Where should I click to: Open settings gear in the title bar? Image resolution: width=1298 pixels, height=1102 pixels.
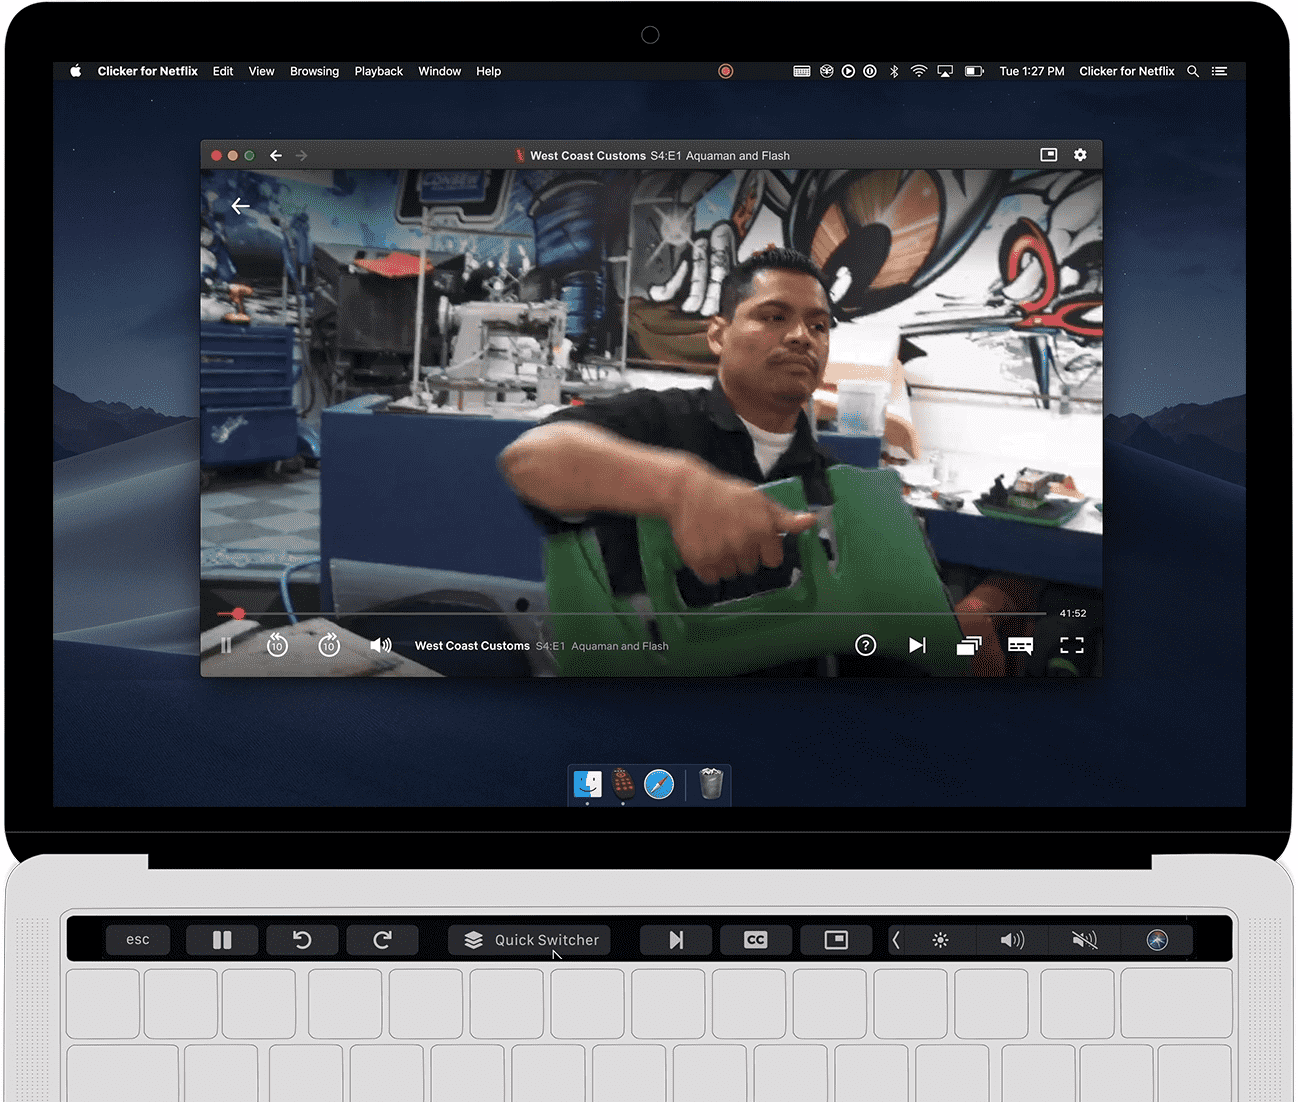pyautogui.click(x=1080, y=155)
